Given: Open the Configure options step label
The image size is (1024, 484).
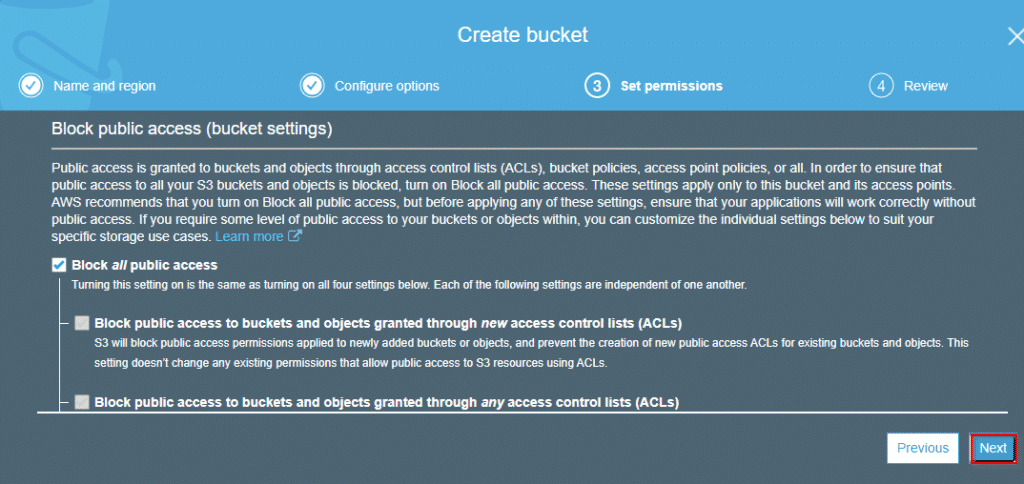Looking at the screenshot, I should point(387,86).
